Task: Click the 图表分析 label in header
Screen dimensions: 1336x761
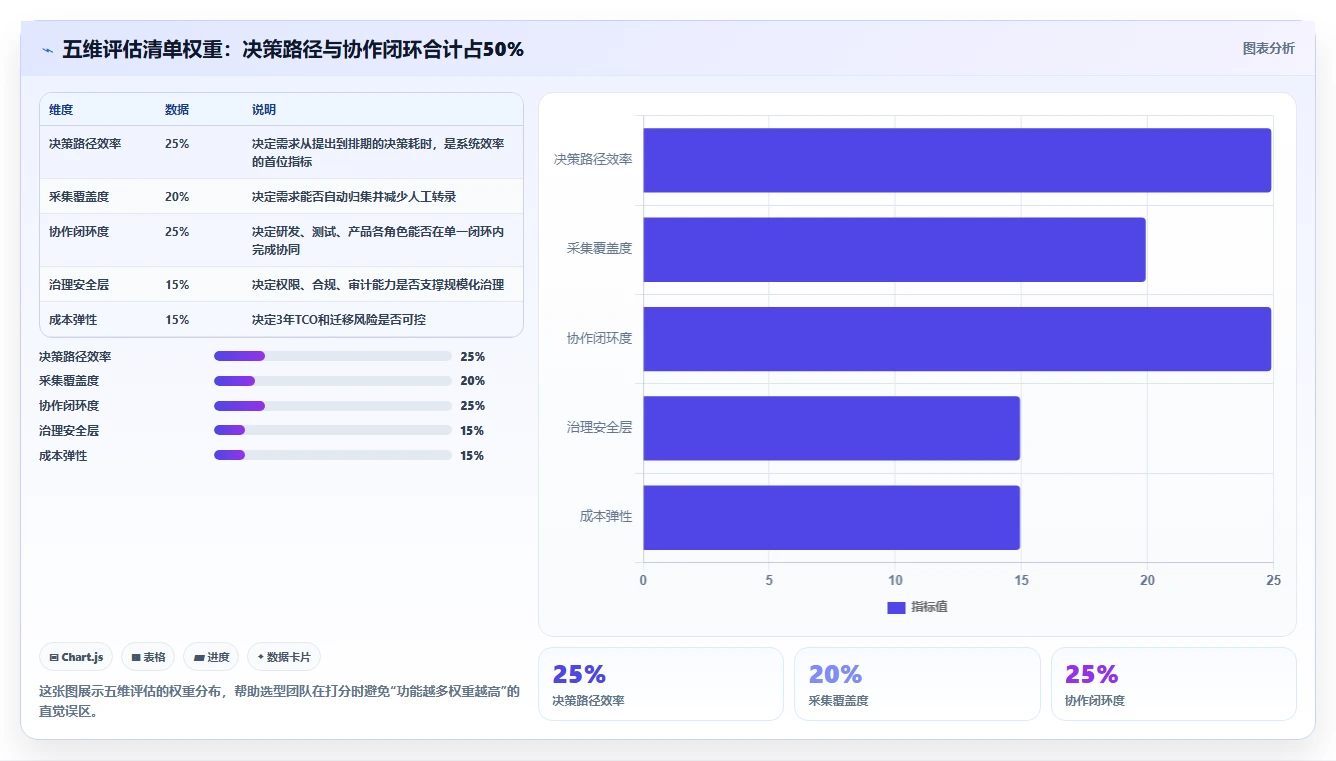Action: click(1268, 48)
